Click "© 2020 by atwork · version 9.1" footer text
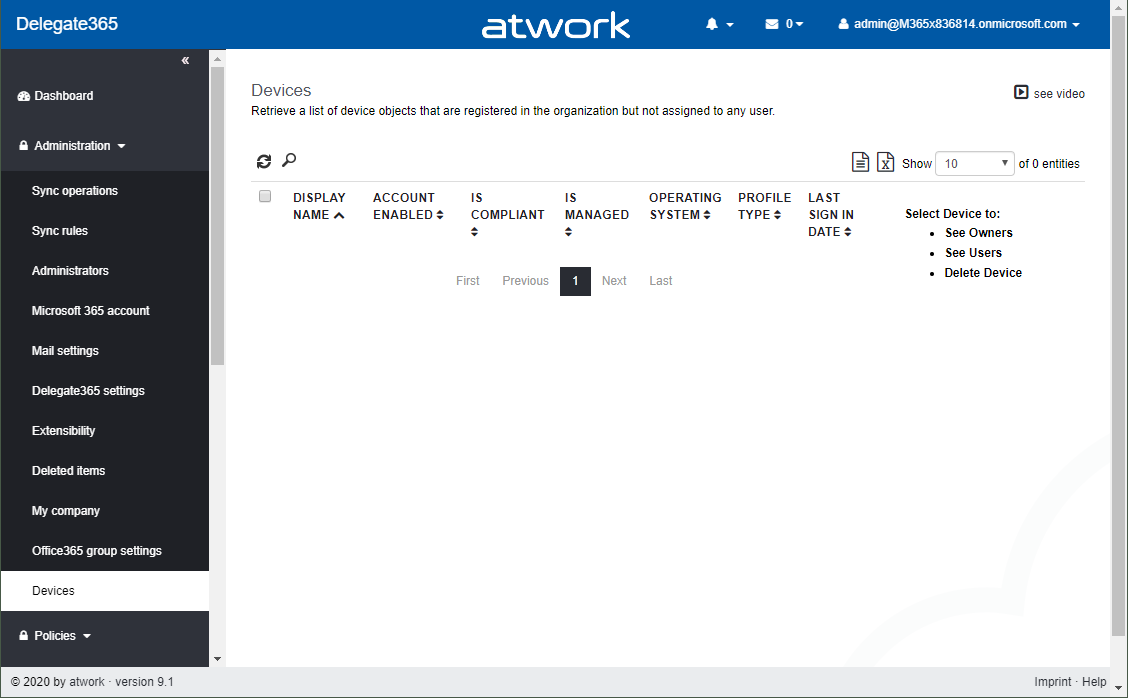The image size is (1128, 698). (92, 681)
